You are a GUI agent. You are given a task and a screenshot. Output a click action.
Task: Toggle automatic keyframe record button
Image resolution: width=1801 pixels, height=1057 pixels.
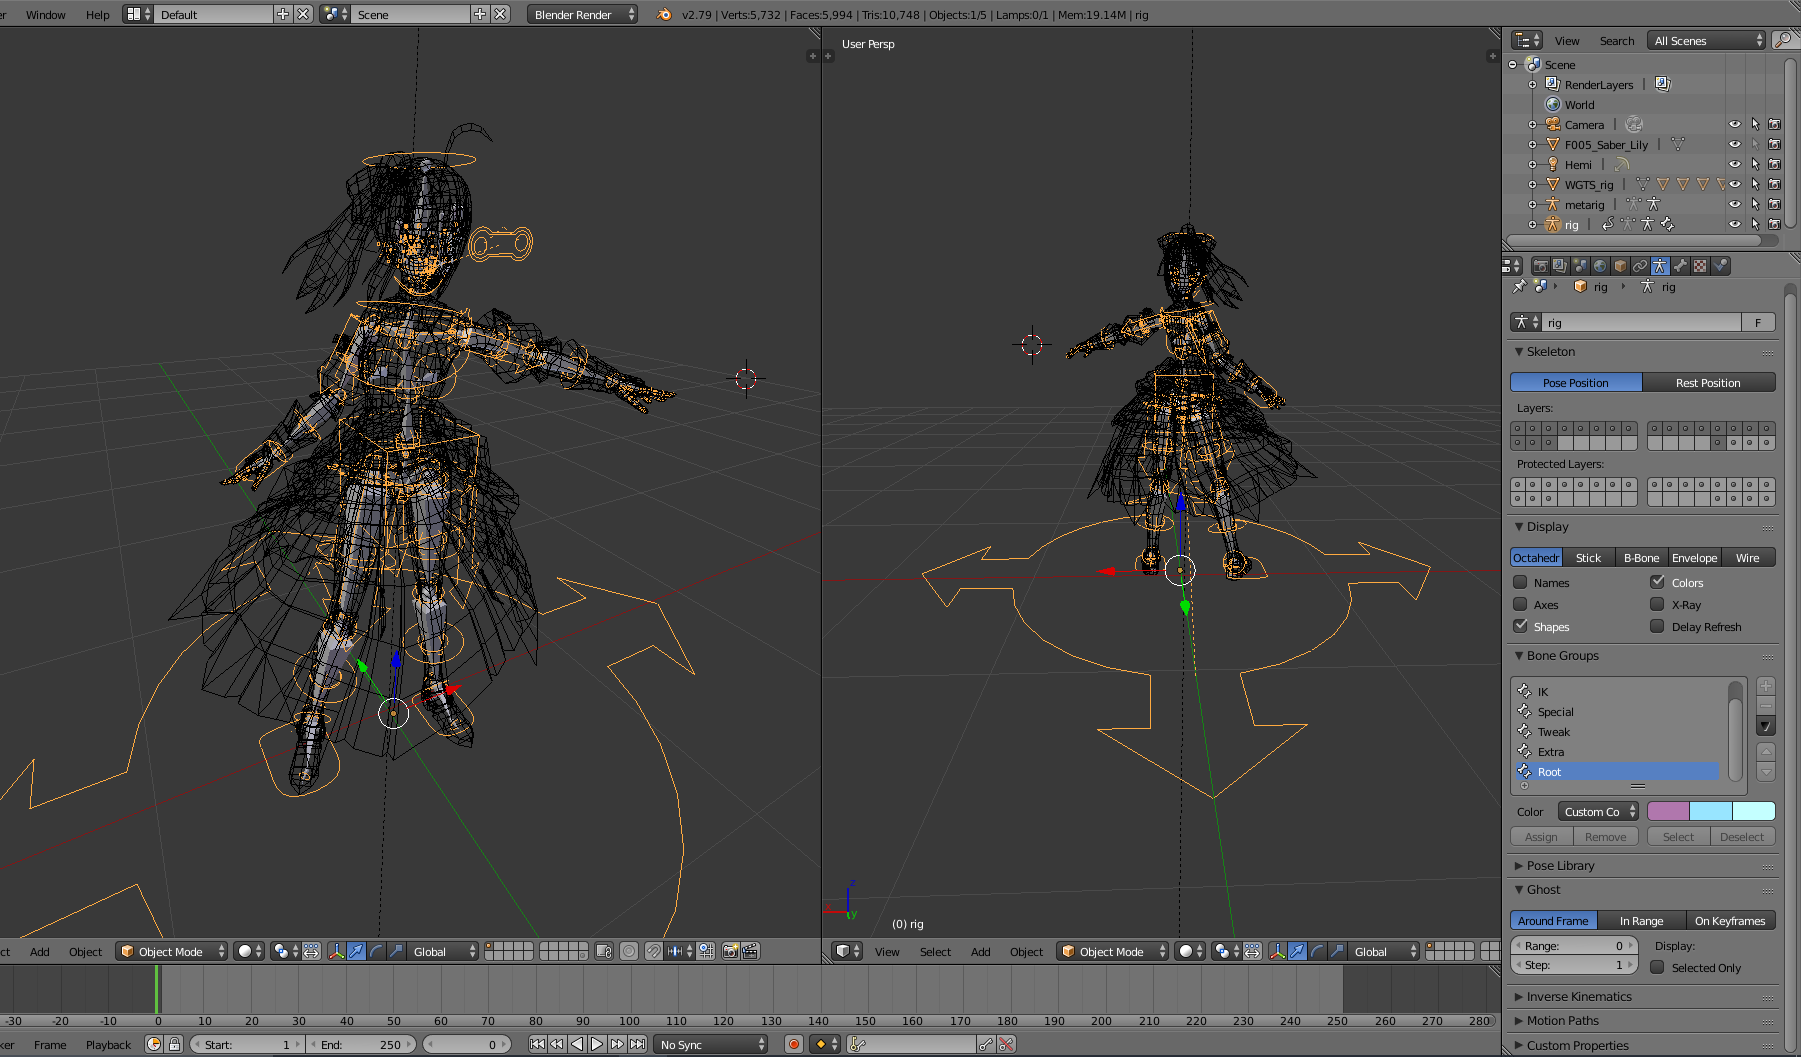pos(794,1044)
